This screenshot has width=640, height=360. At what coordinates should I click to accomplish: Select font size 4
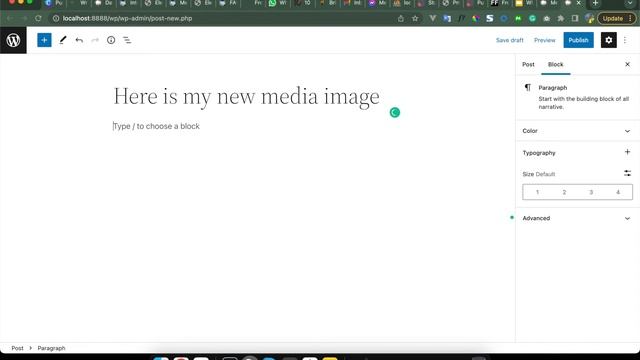(618, 192)
